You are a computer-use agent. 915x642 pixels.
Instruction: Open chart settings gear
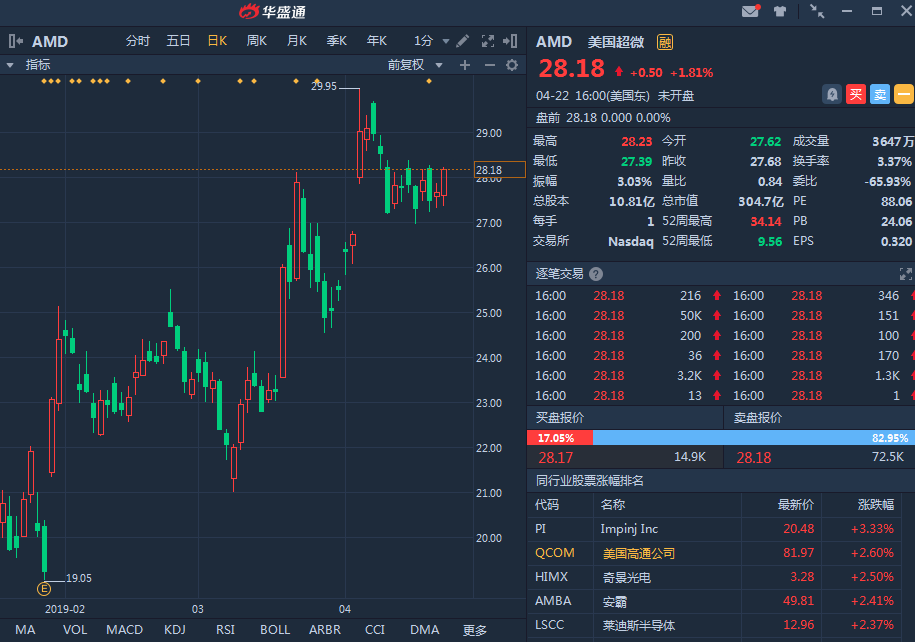[512, 65]
